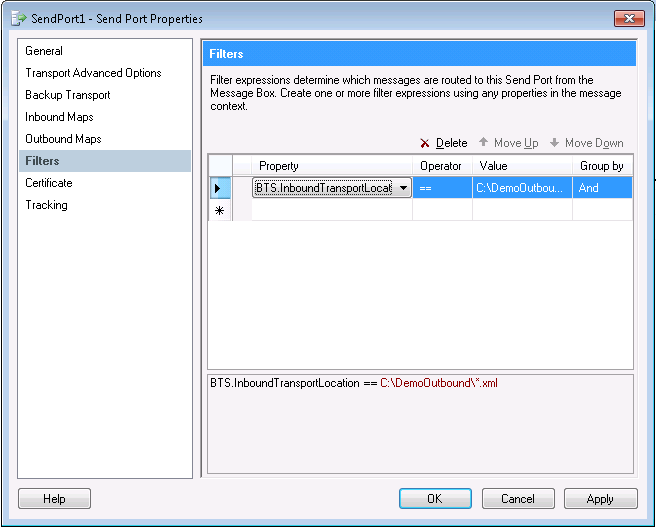Open the Inbound Maps section
656x527 pixels.
click(x=59, y=117)
